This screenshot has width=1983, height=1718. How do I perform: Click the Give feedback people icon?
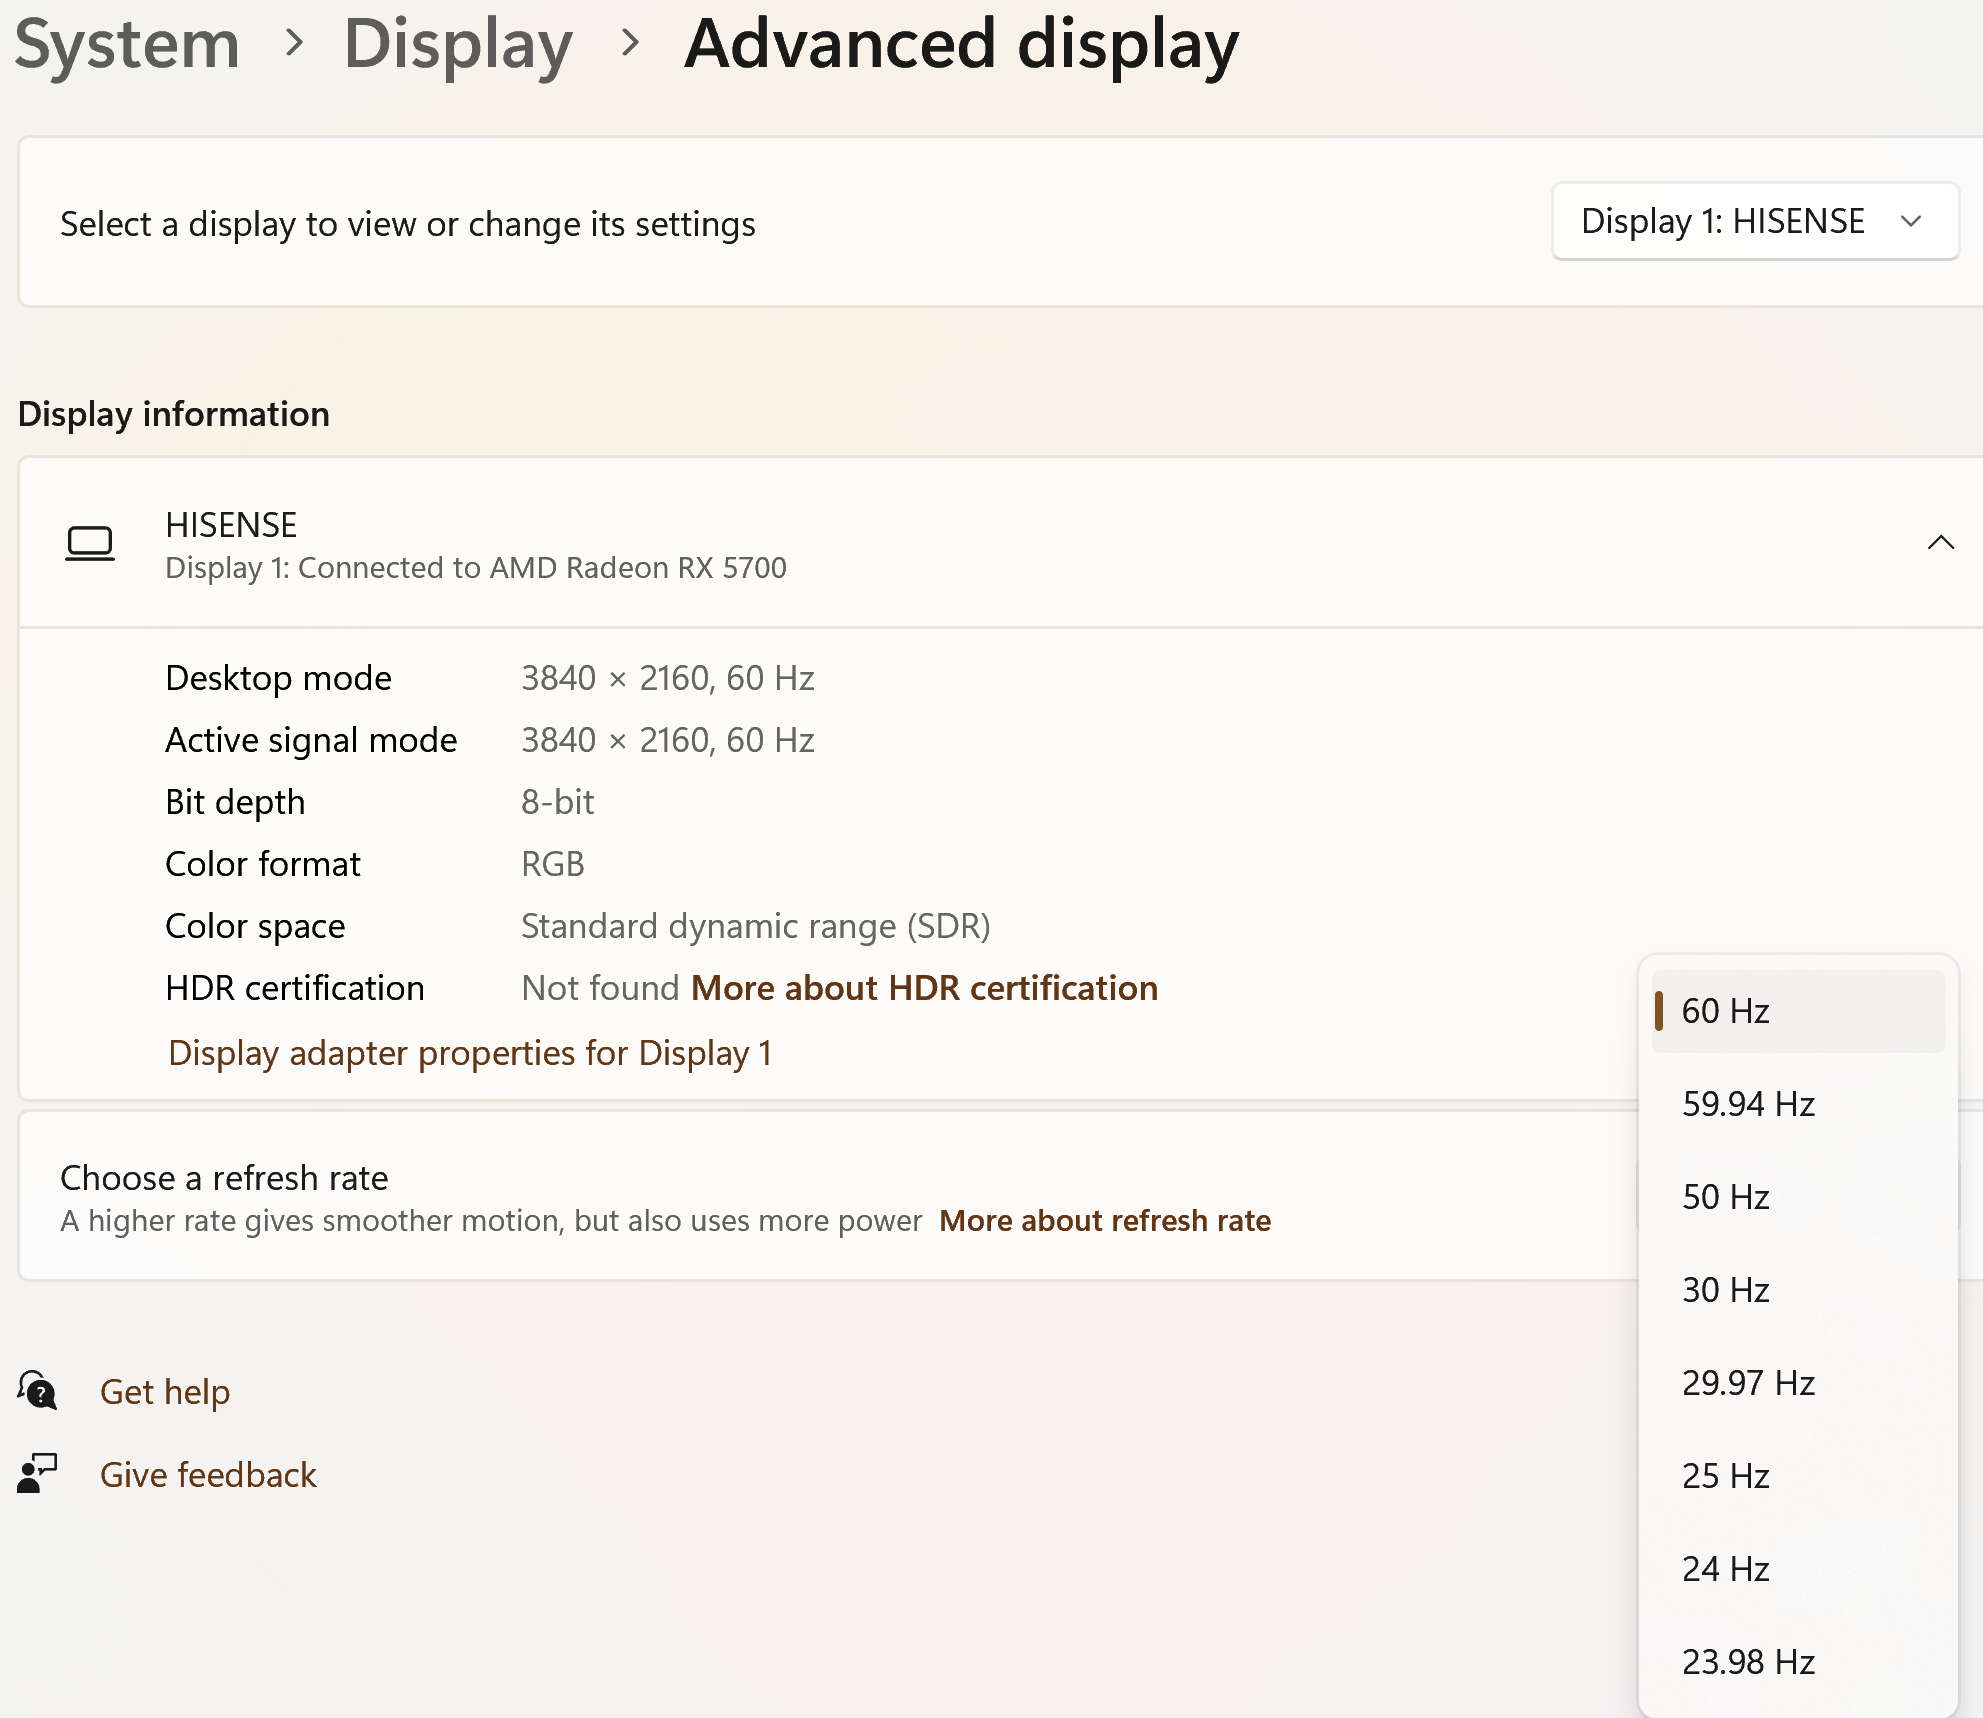point(36,1473)
